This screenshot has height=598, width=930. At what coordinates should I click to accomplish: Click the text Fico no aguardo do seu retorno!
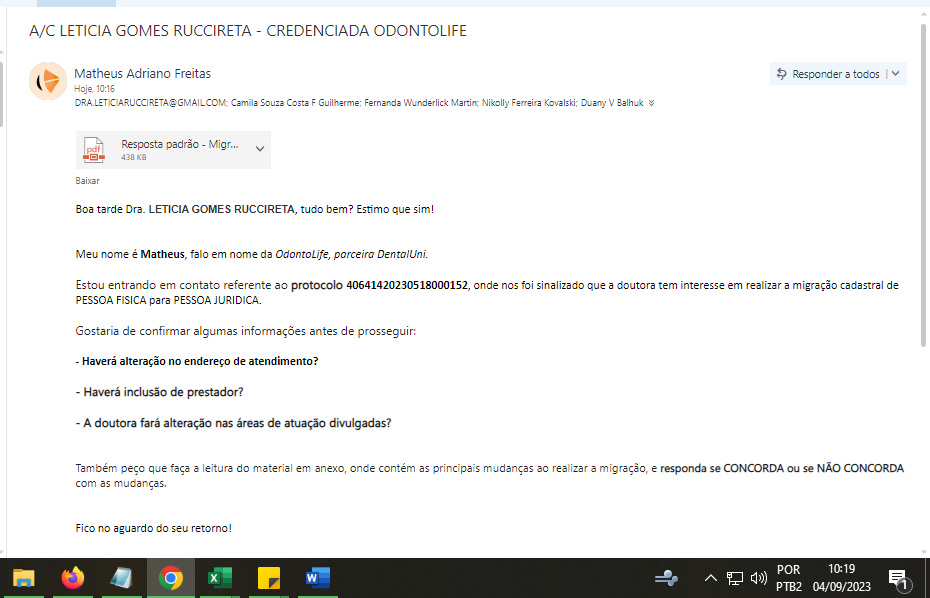tap(154, 528)
